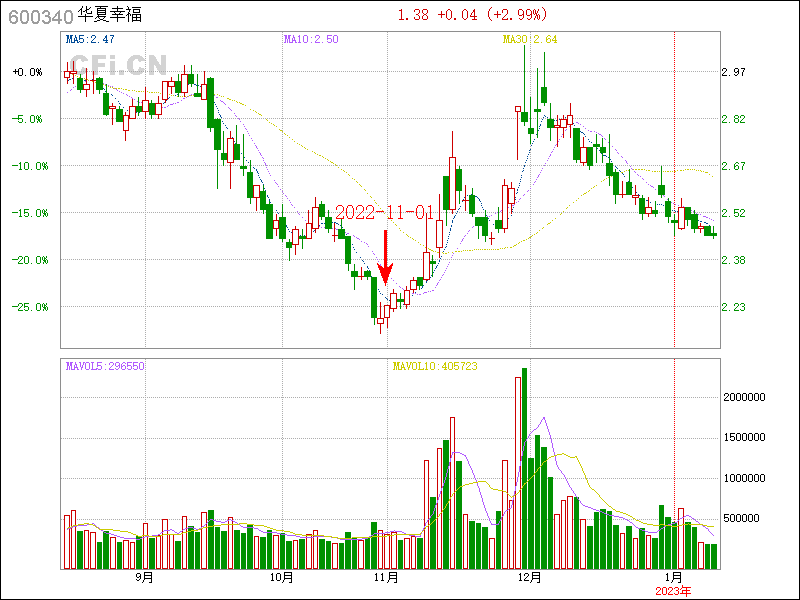Select the MAVOL10:405723 volume label
Viewport: 800px width, 600px height.
point(435,366)
